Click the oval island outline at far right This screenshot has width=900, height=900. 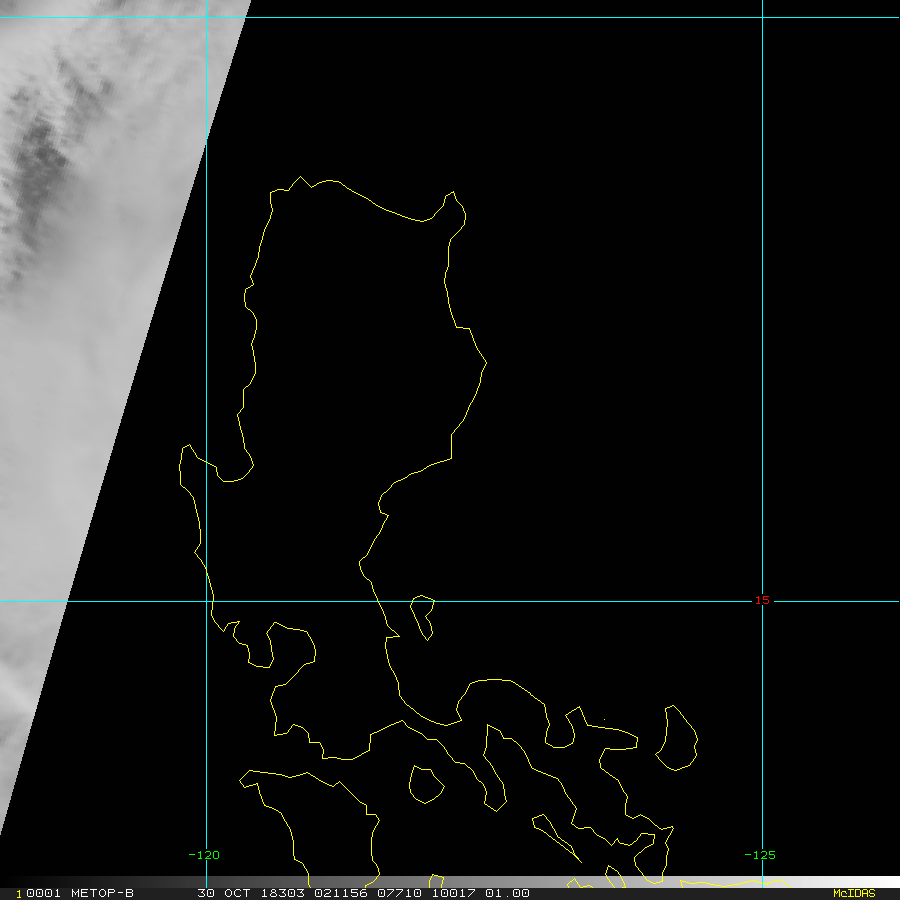click(679, 739)
